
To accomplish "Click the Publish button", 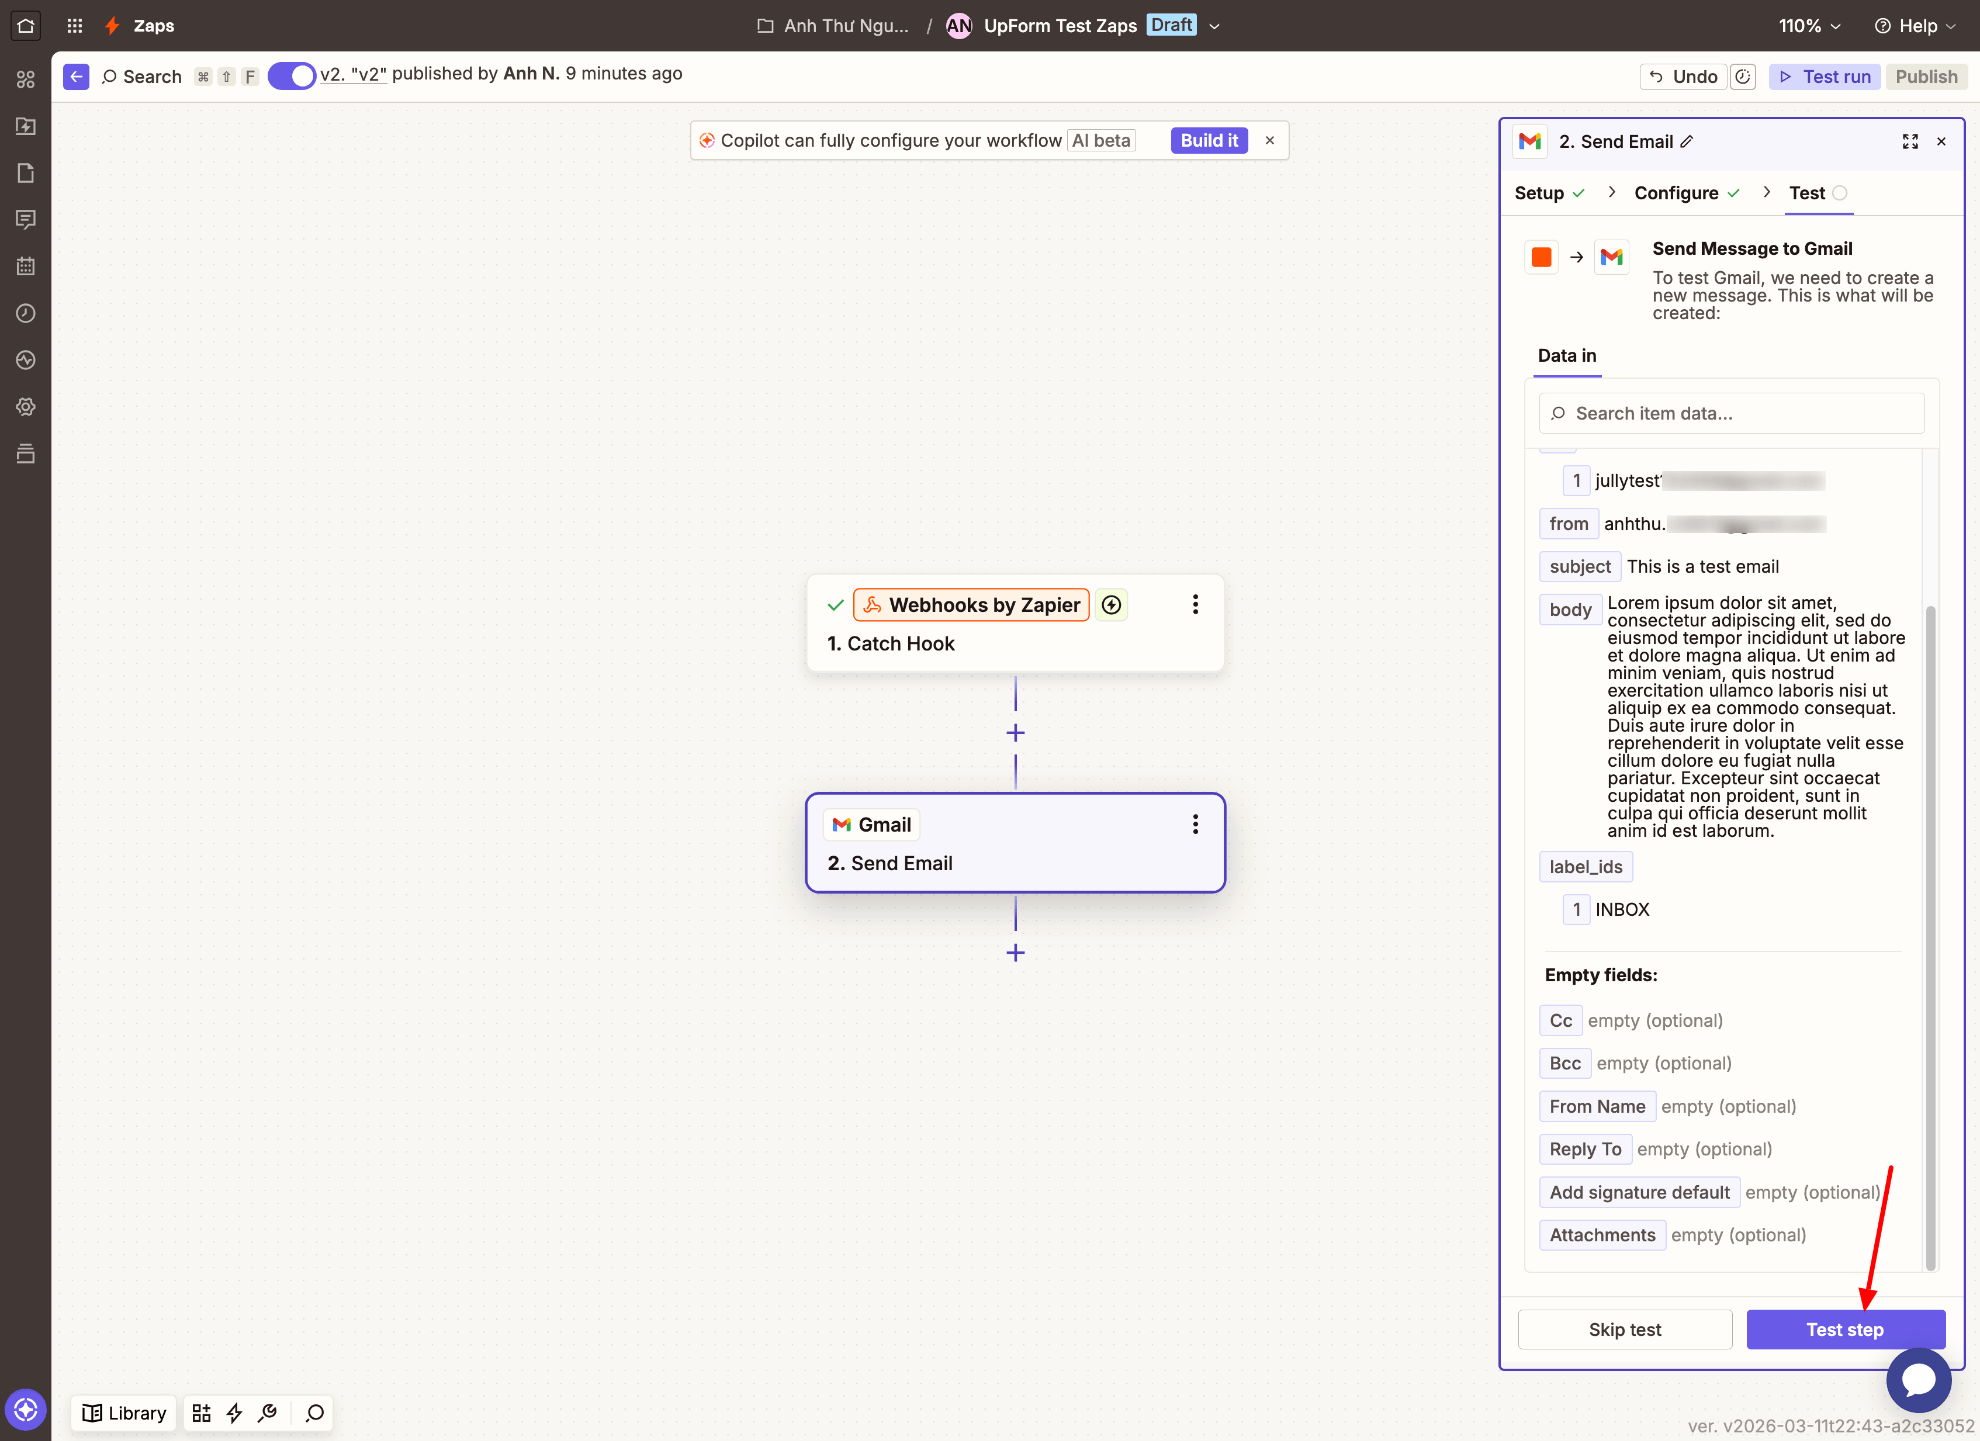I will [x=1926, y=77].
